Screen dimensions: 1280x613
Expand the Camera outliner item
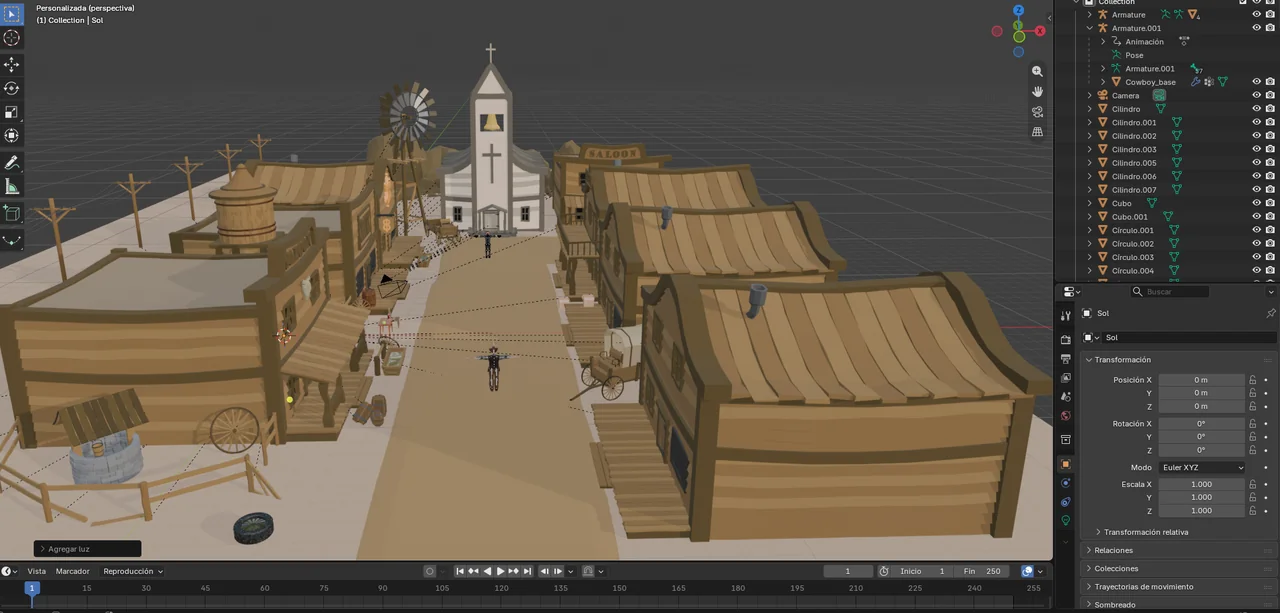click(1090, 96)
